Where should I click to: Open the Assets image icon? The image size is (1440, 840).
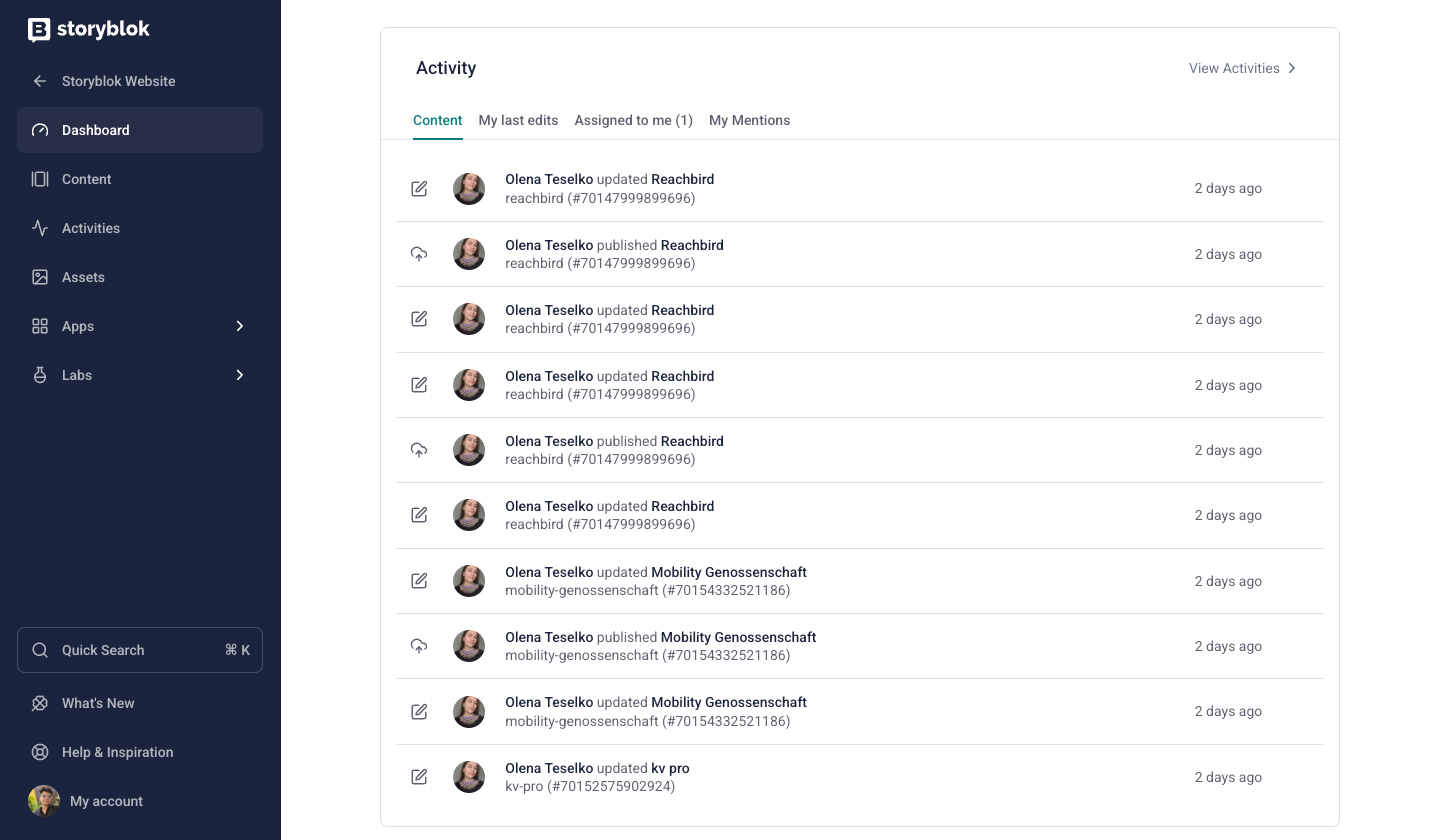40,277
